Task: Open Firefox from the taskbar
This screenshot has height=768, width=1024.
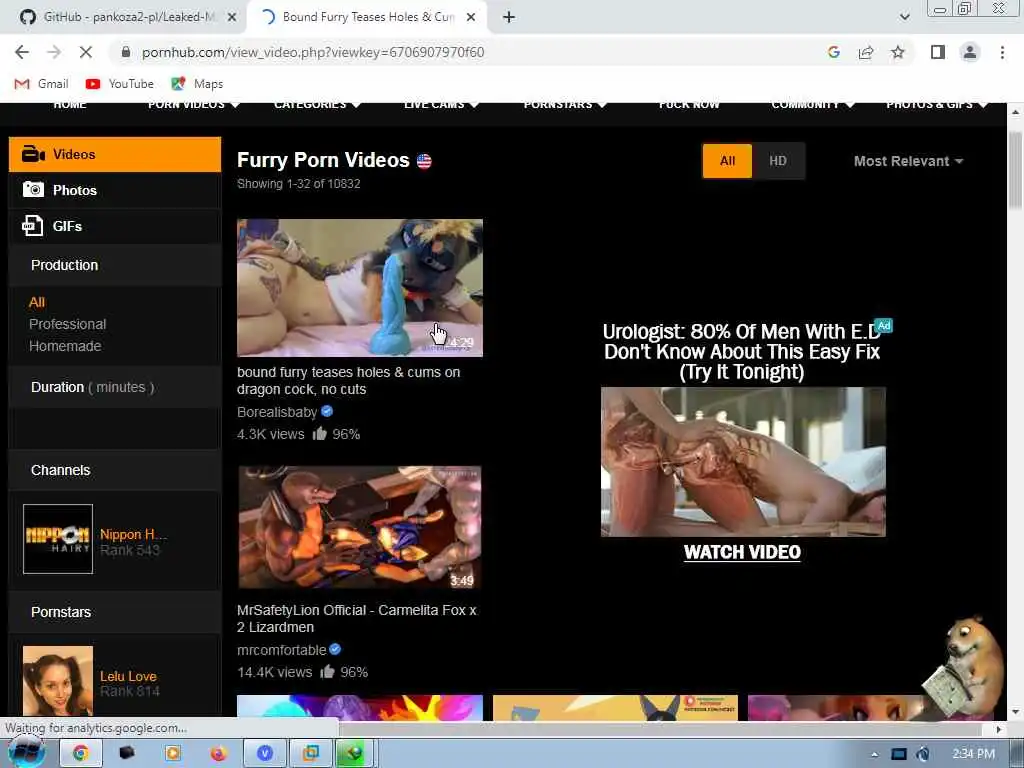Action: (218, 754)
